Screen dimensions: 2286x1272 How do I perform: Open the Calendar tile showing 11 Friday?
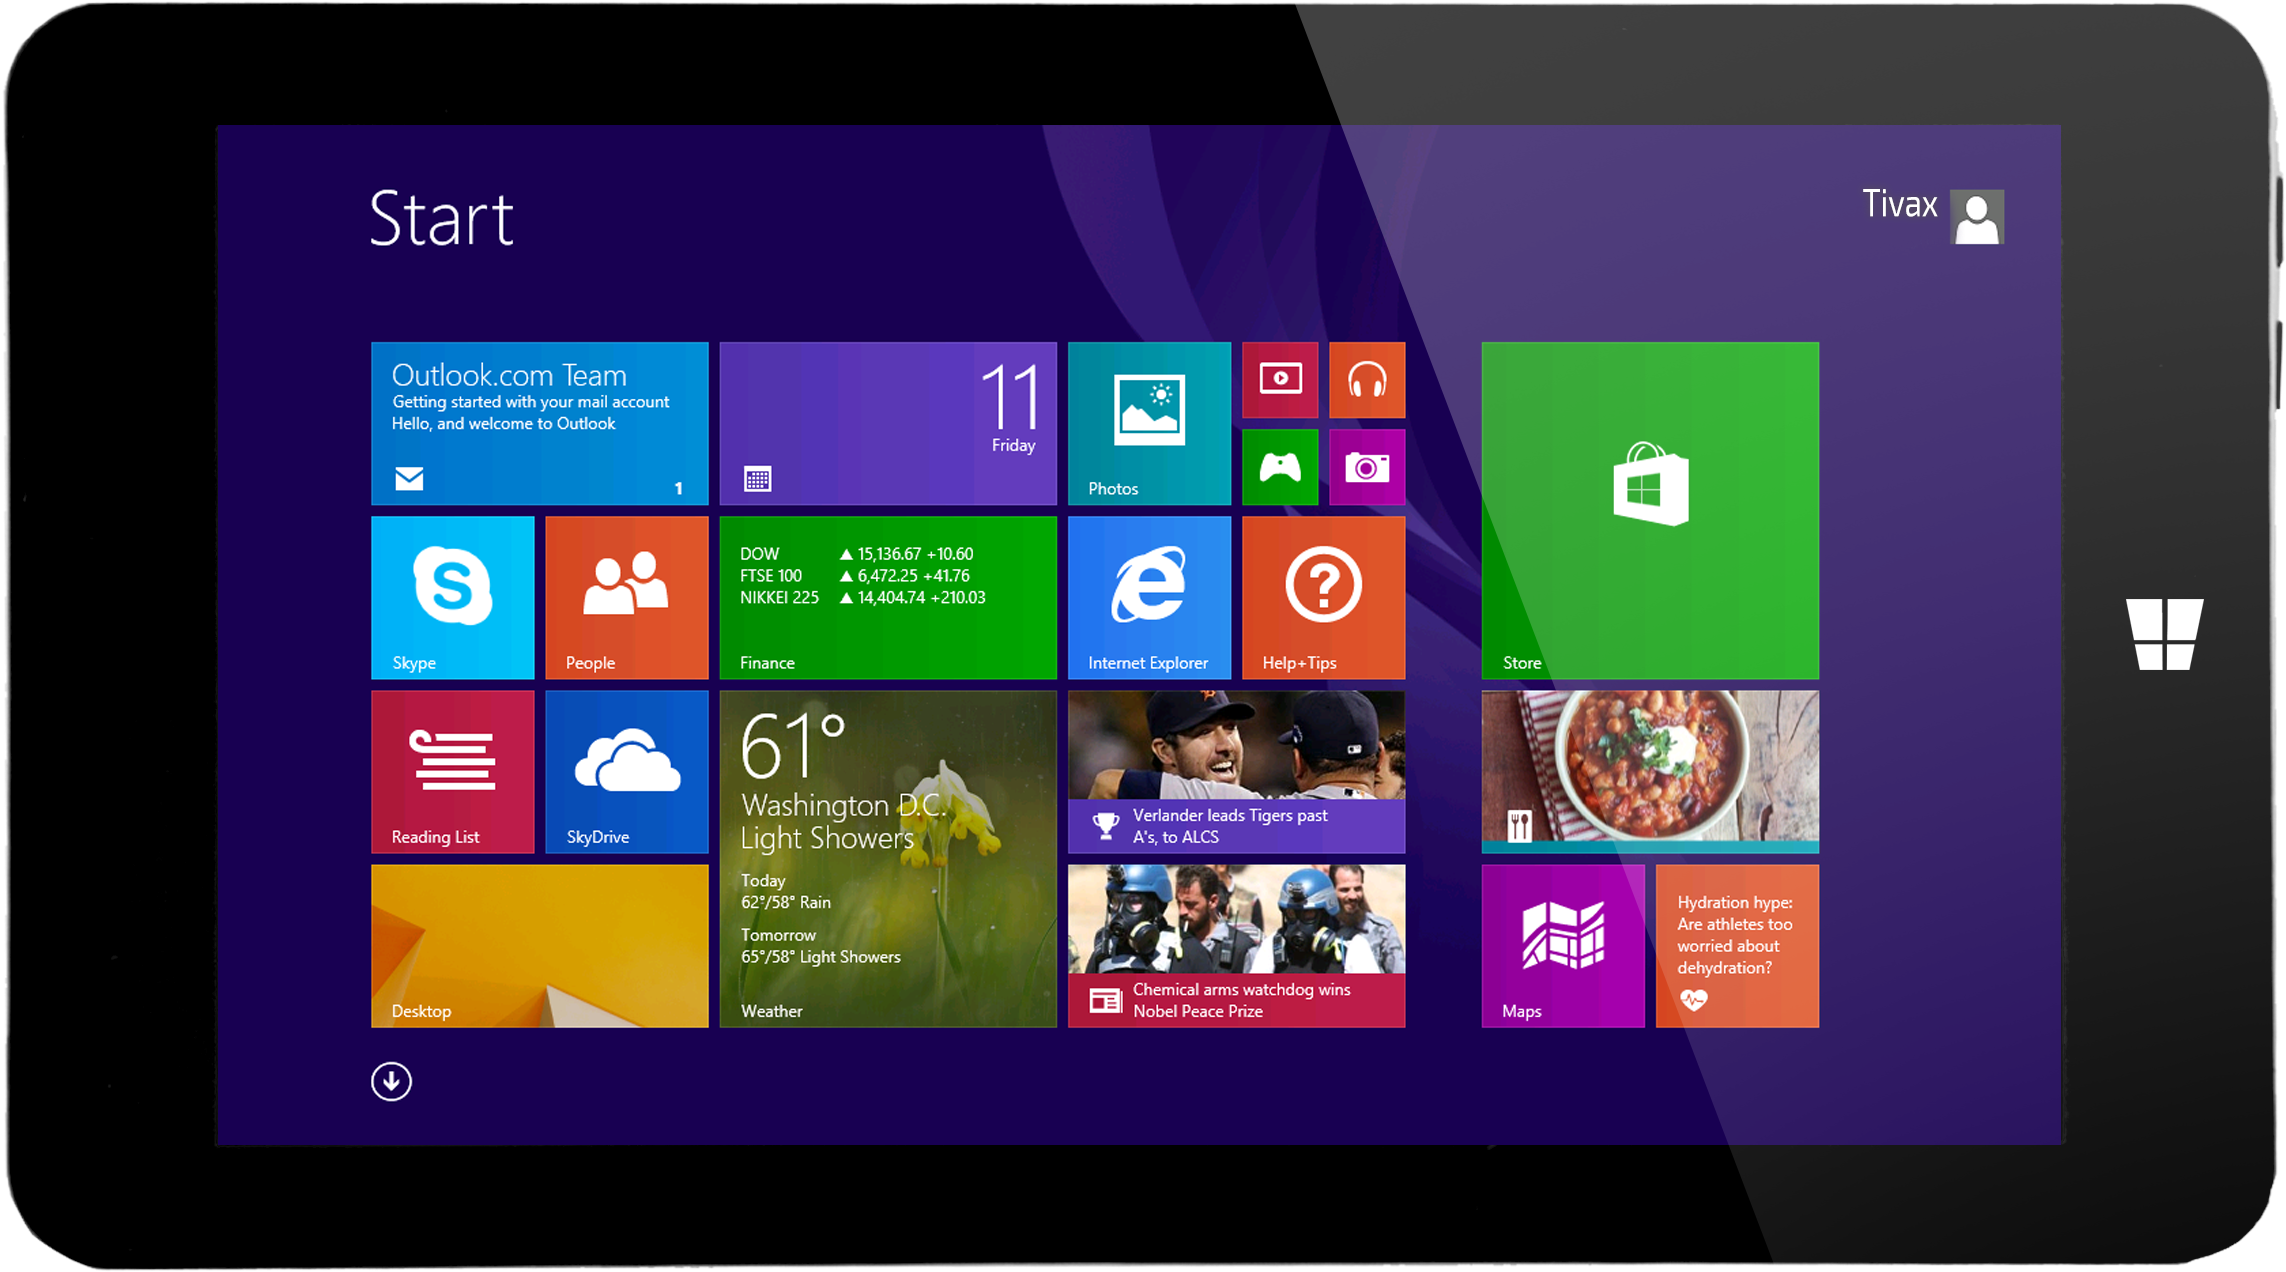point(888,424)
